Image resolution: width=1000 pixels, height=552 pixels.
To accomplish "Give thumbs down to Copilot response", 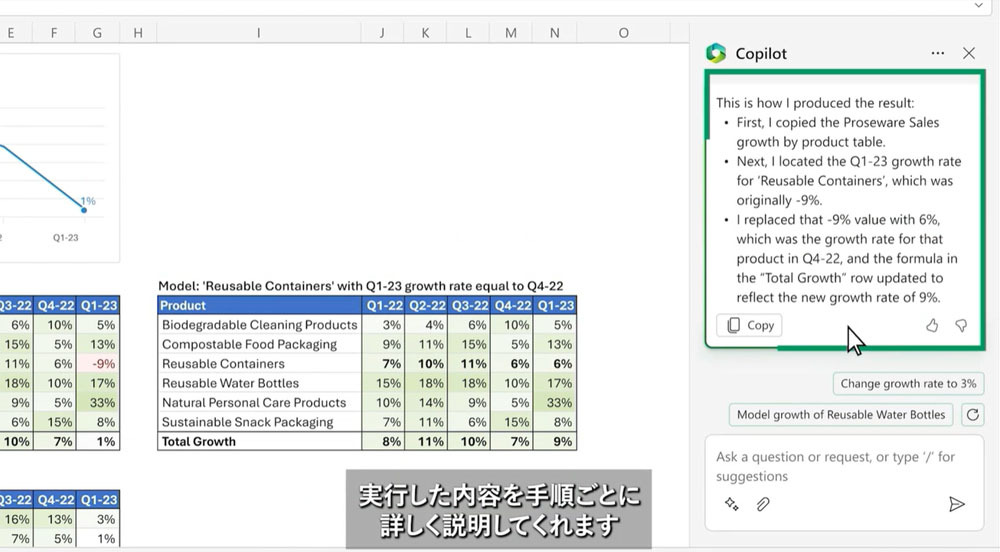I will [x=961, y=326].
